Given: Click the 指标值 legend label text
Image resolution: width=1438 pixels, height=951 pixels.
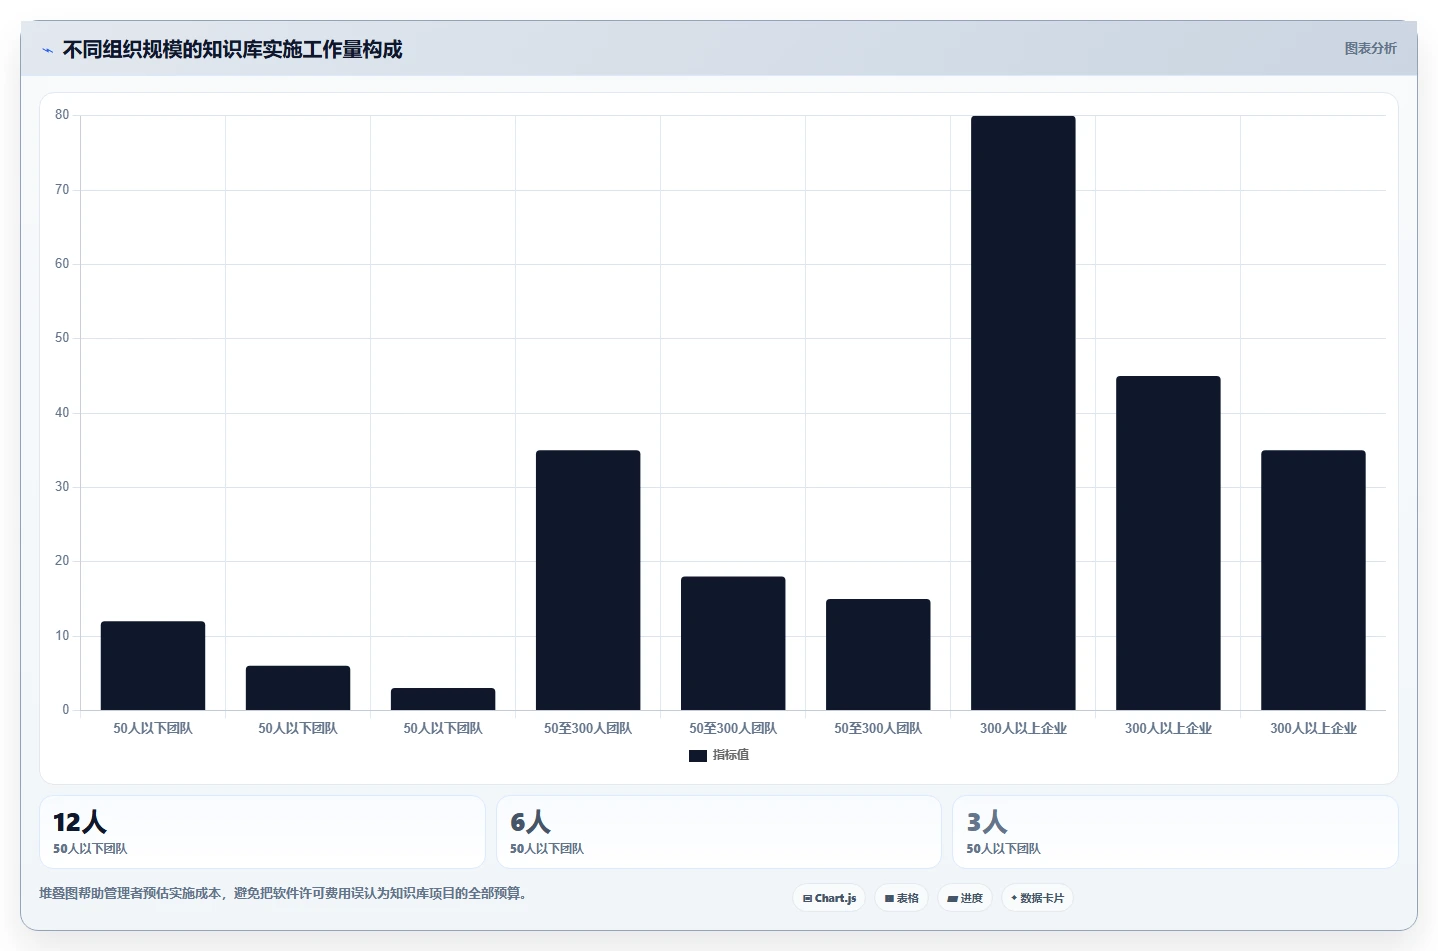Looking at the screenshot, I should pyautogui.click(x=731, y=755).
